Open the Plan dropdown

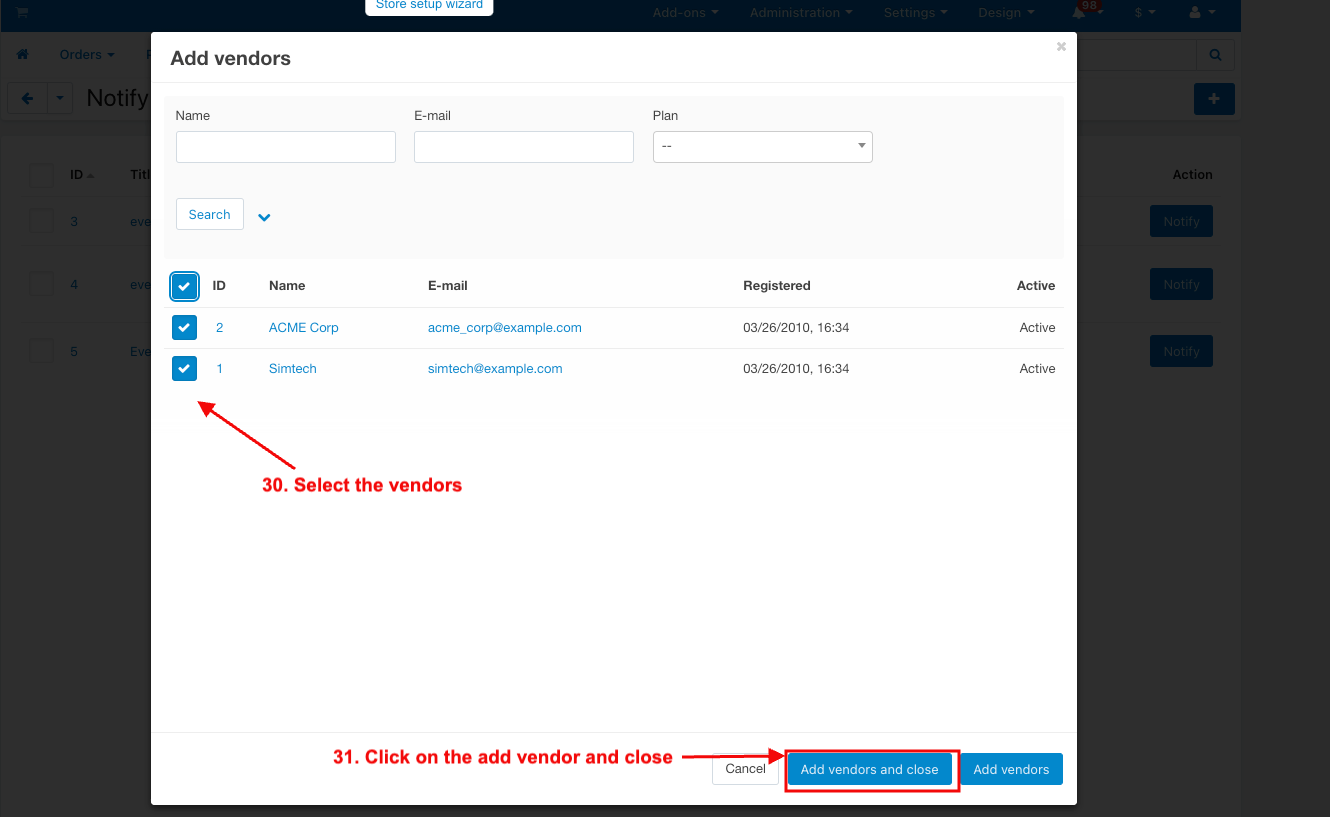click(x=762, y=147)
